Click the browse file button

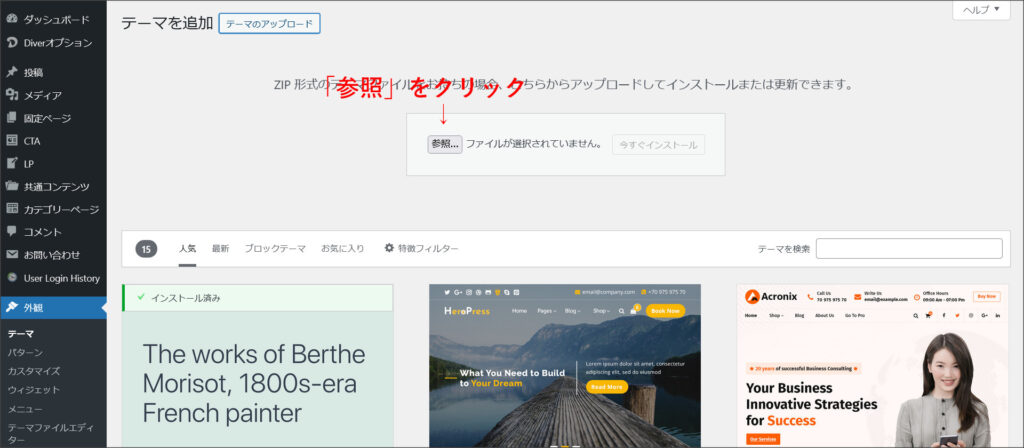coord(444,144)
